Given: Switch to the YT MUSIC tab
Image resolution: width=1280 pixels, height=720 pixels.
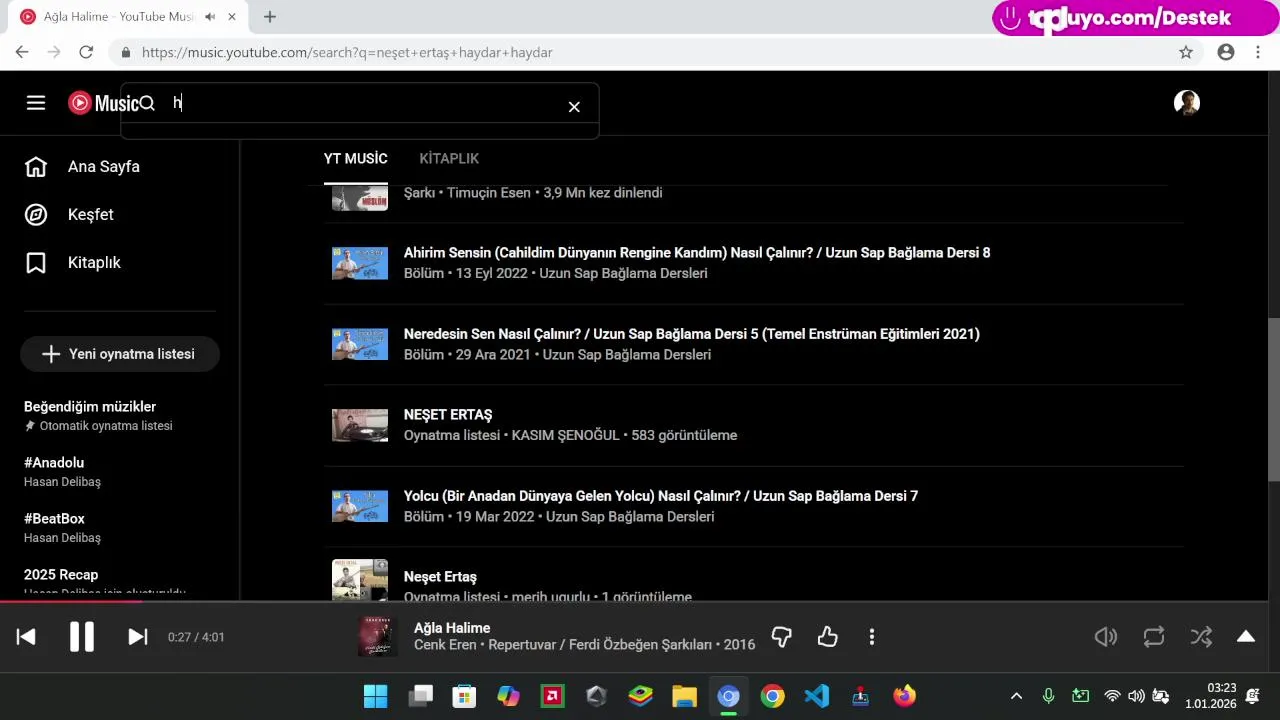Looking at the screenshot, I should point(356,159).
